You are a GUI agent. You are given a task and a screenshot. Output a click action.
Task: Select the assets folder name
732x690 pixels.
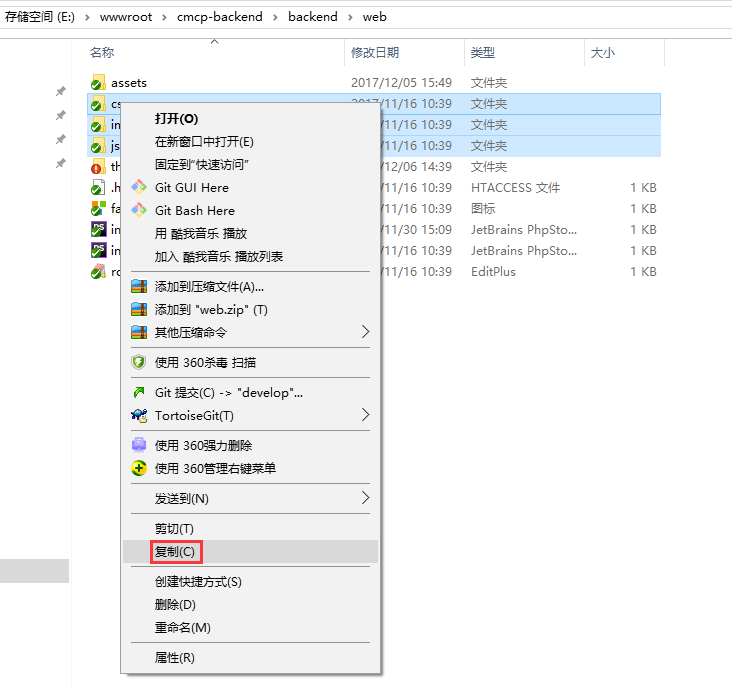pos(129,83)
